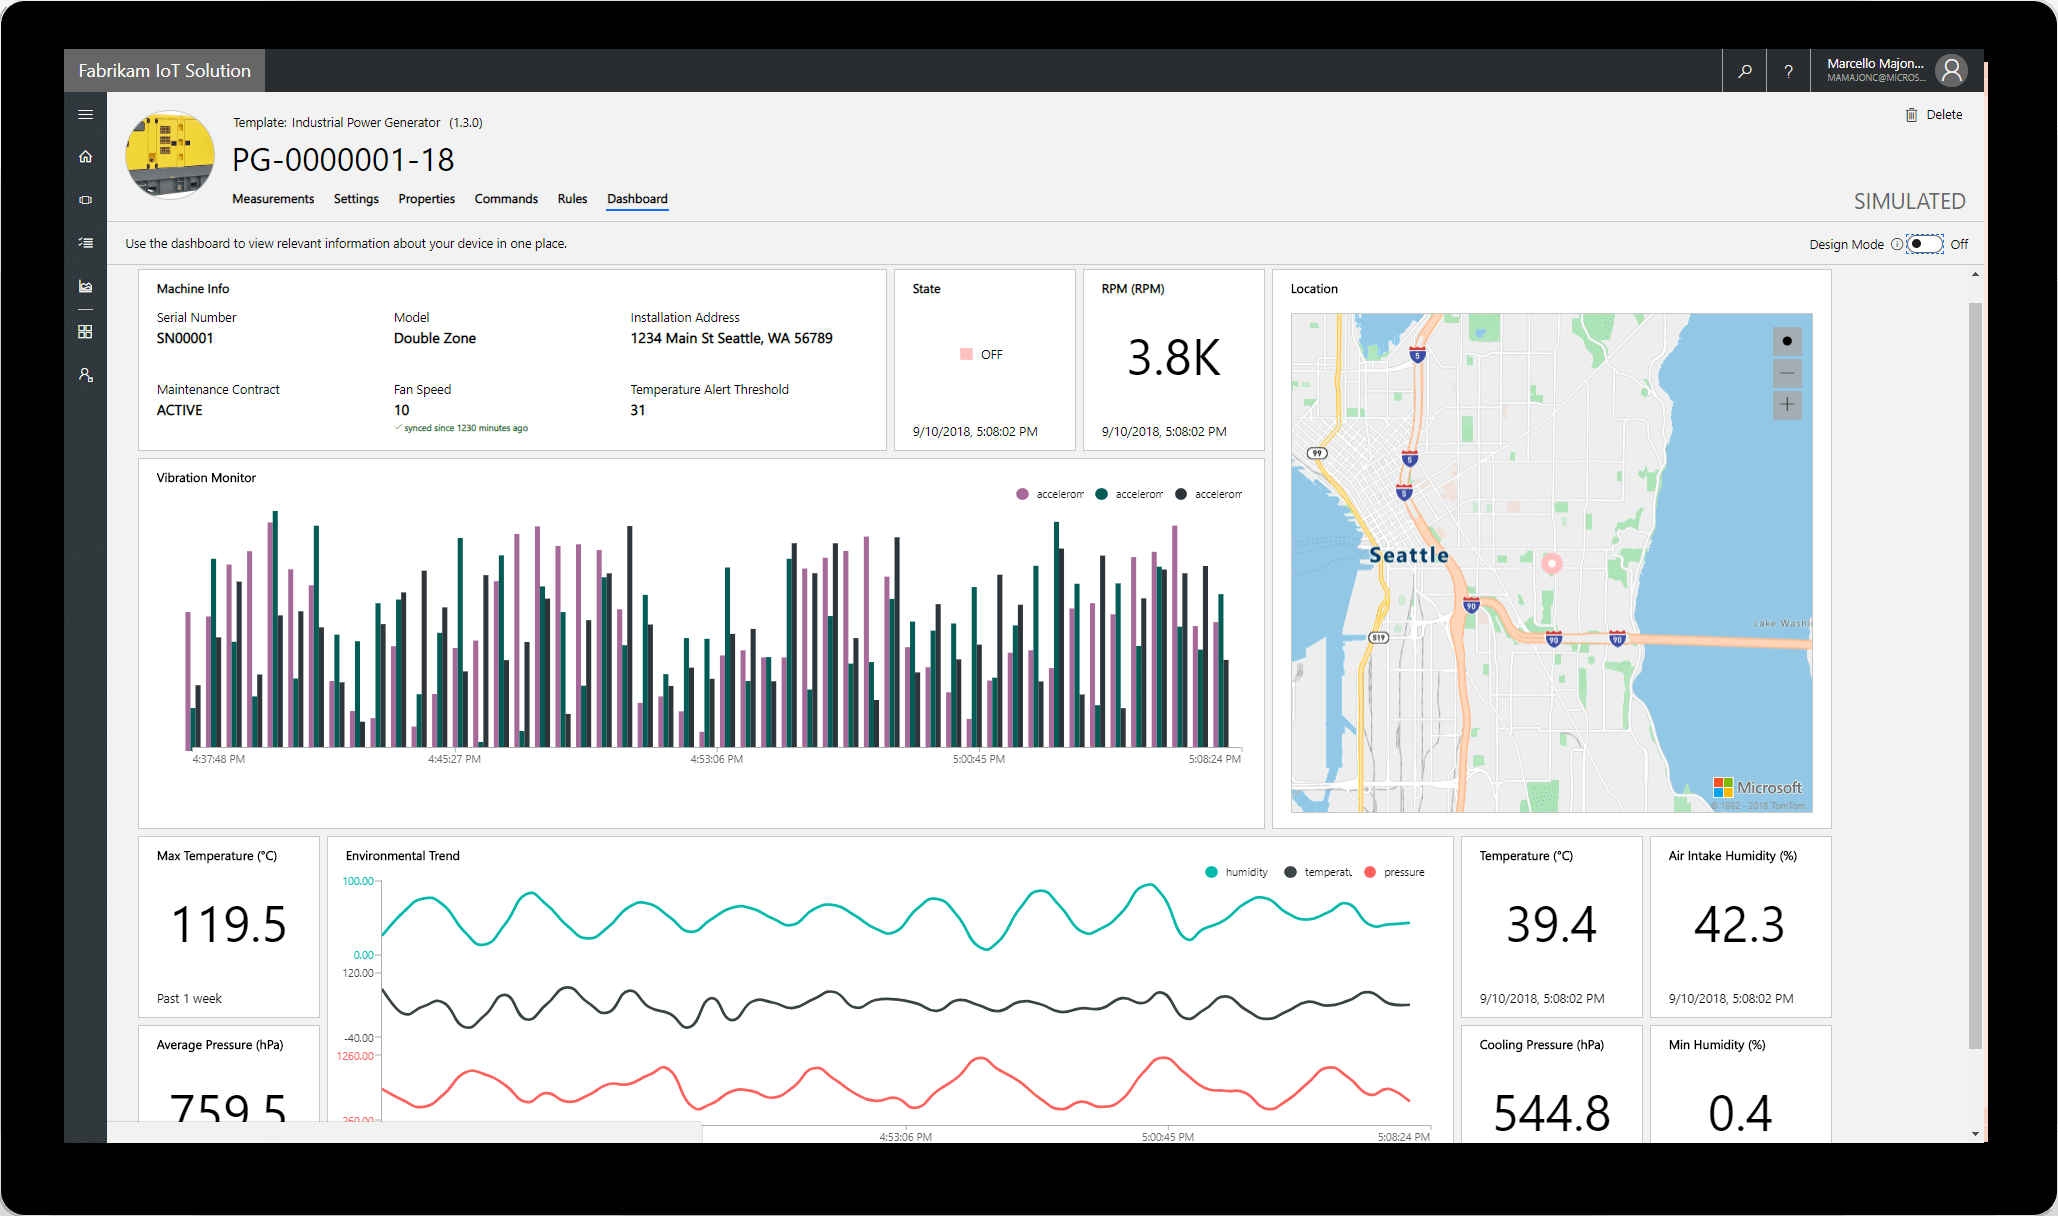Expand the hamburger navigation menu
The height and width of the screenshot is (1216, 2058).
85,115
